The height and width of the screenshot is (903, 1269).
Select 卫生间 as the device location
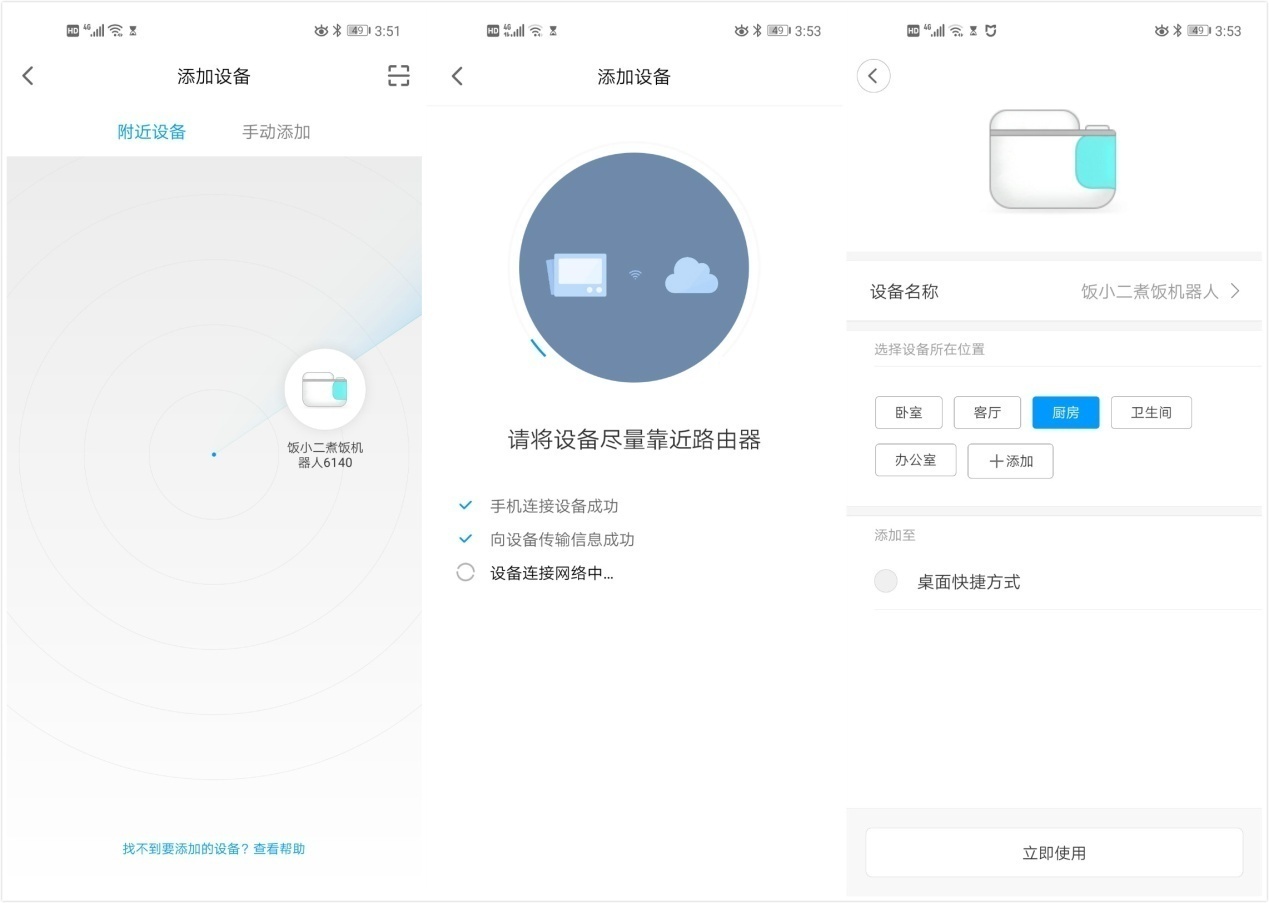1151,412
